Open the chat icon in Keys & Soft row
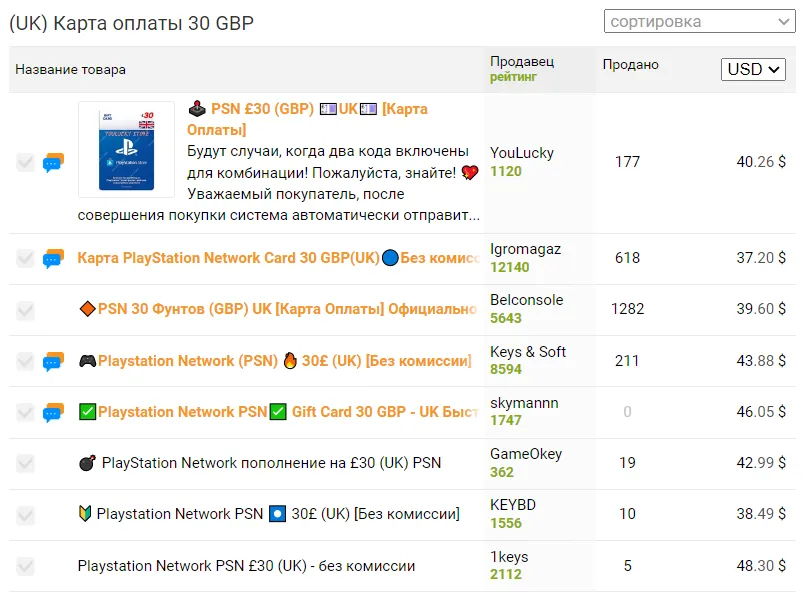 (53, 361)
